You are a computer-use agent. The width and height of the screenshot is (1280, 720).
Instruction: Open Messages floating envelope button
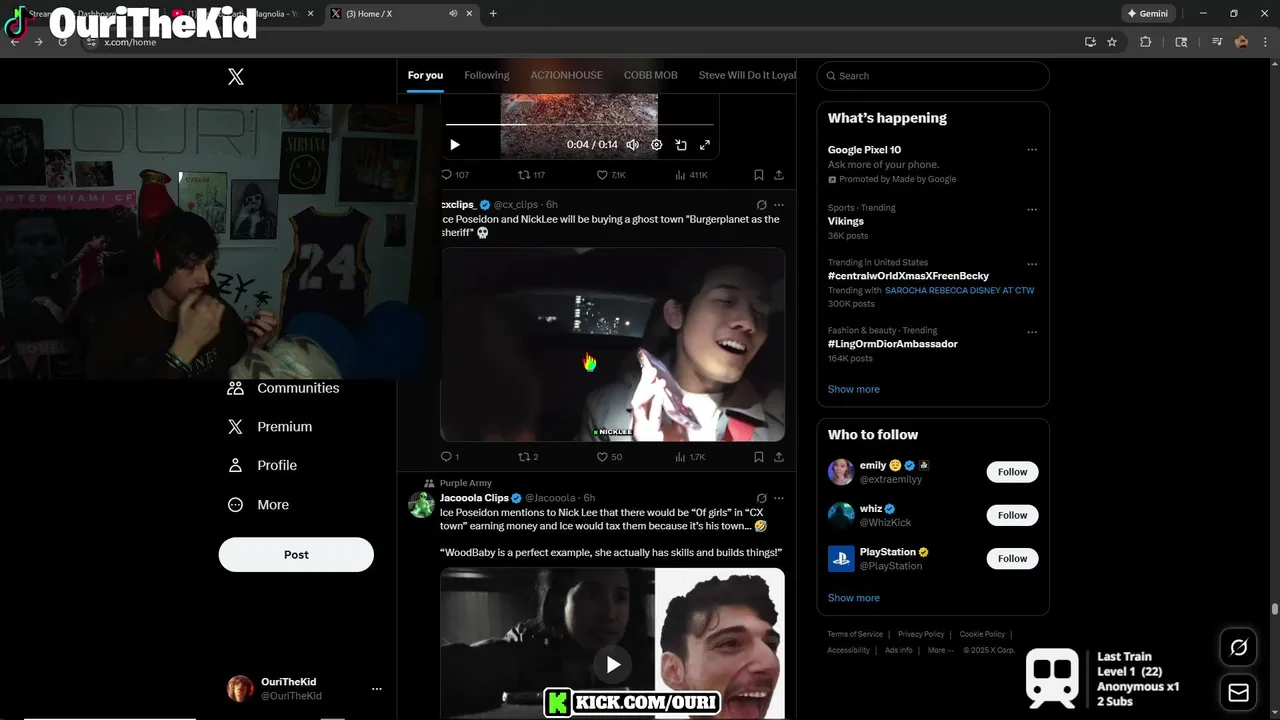point(1238,692)
